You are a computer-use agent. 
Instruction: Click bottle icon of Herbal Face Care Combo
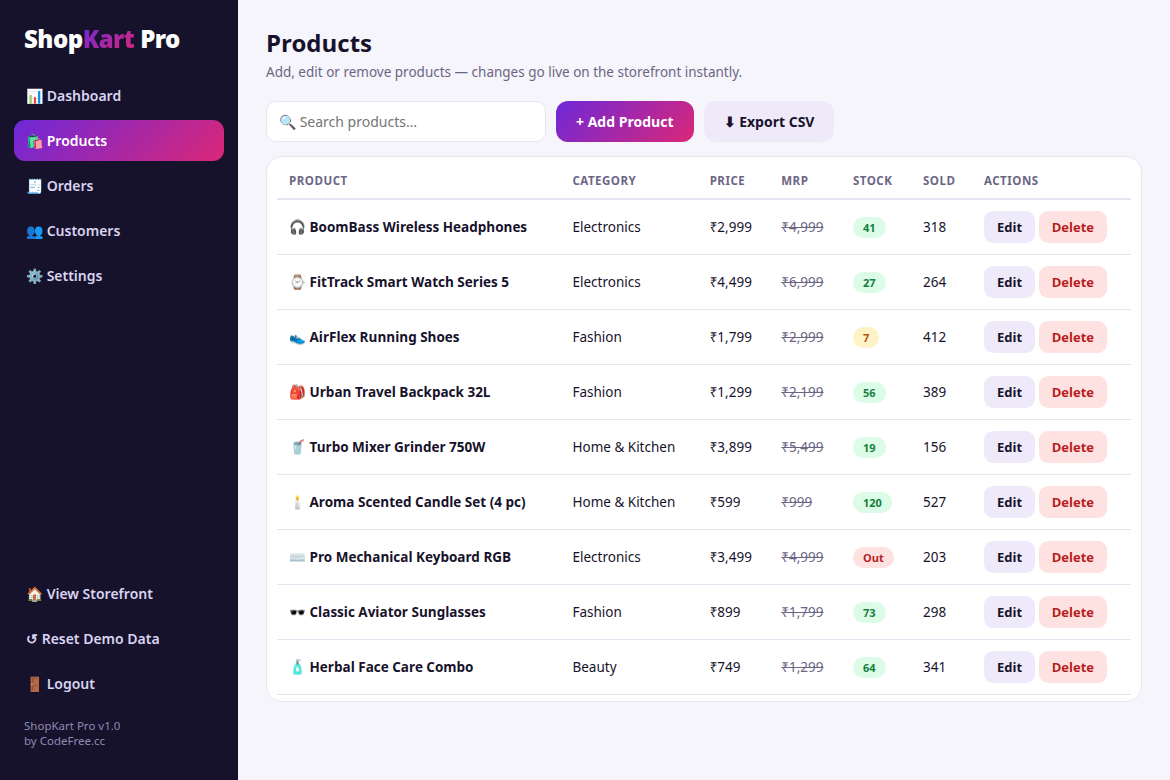pyautogui.click(x=297, y=667)
